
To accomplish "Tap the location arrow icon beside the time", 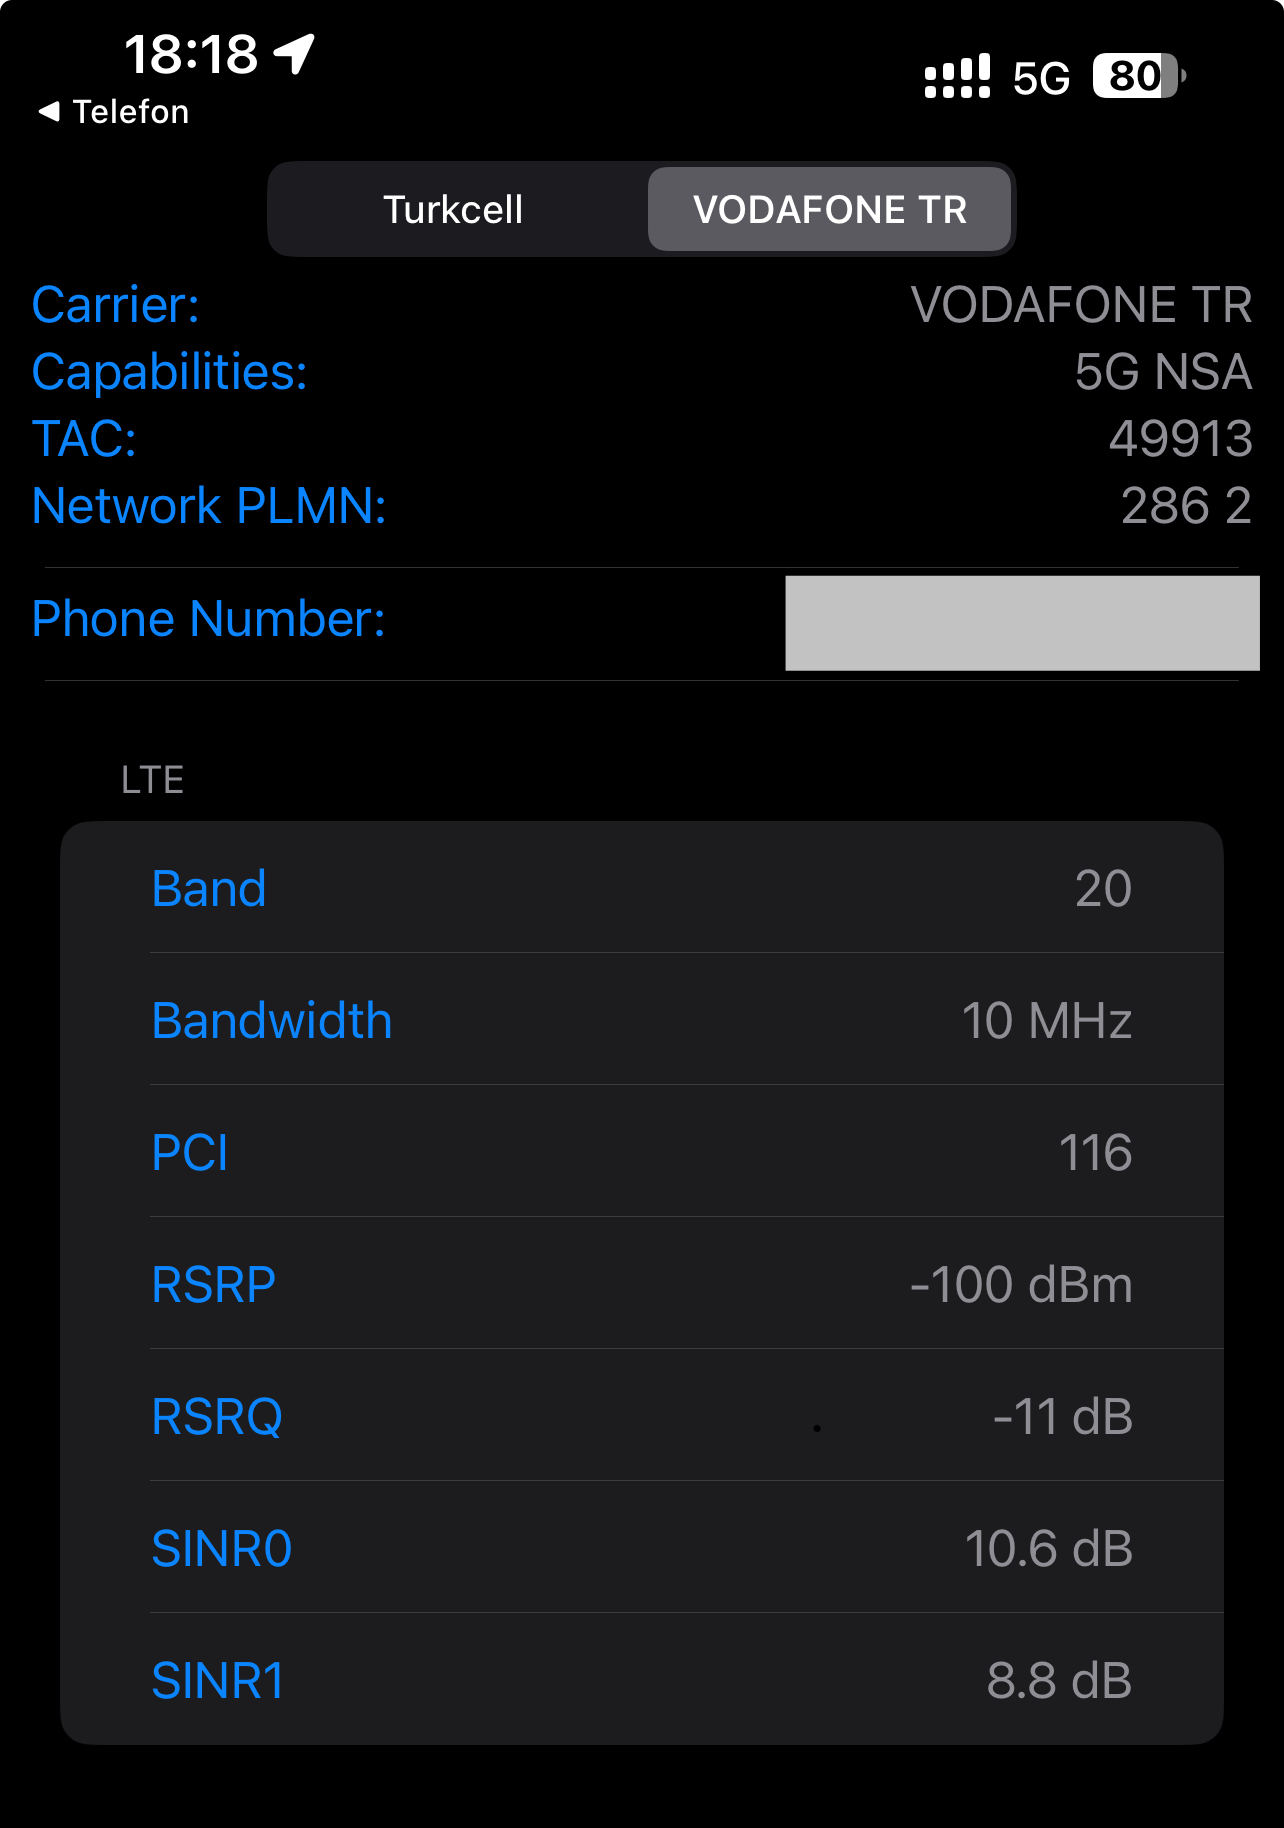I will 295,54.
